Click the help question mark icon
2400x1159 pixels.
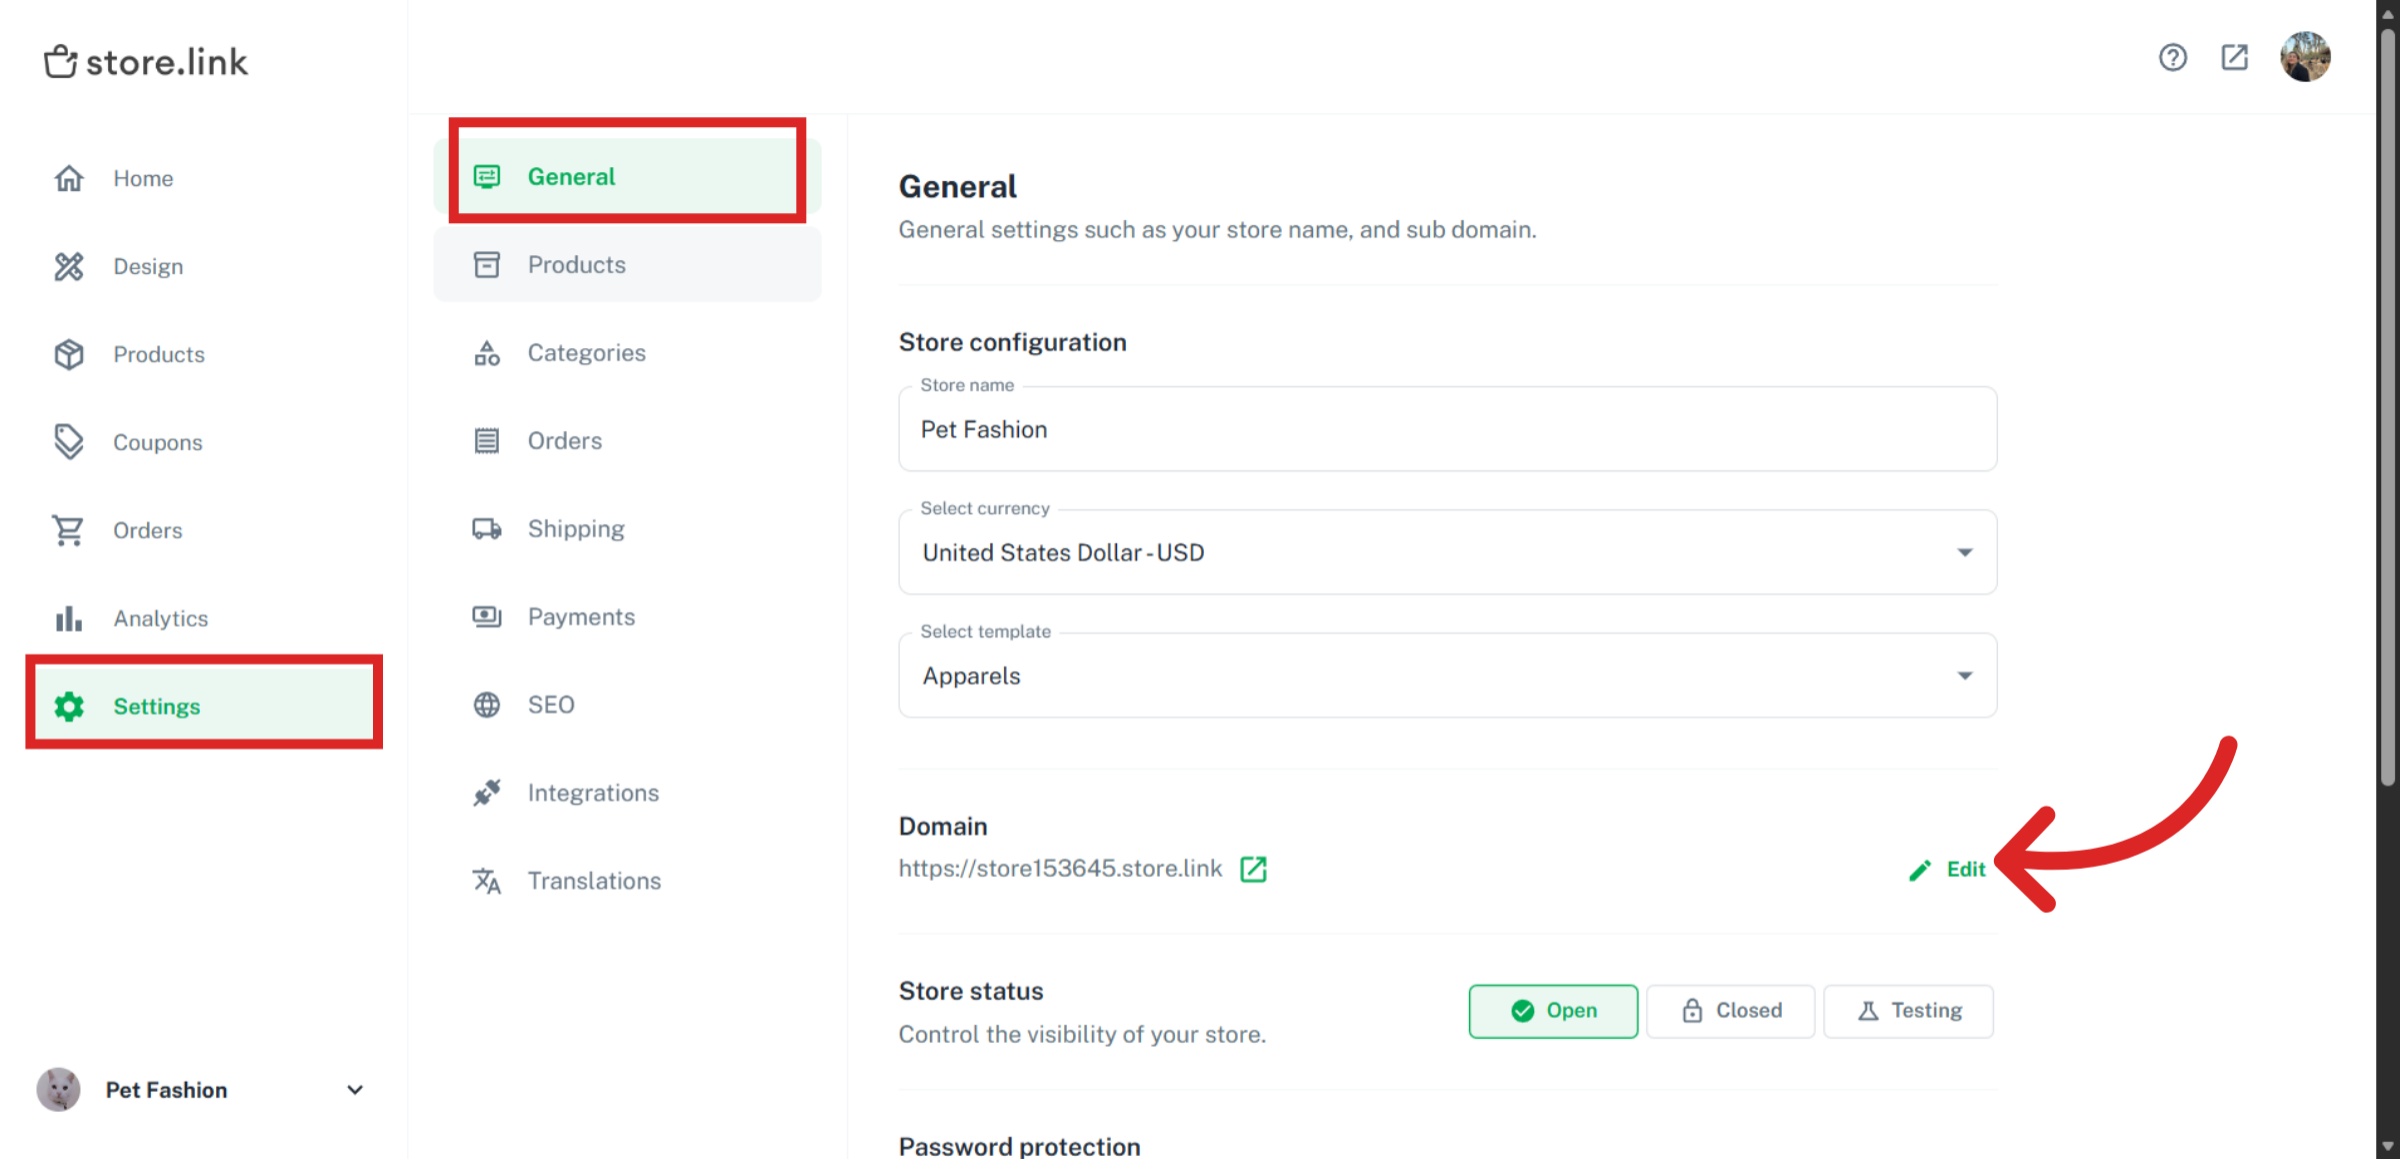2172,58
